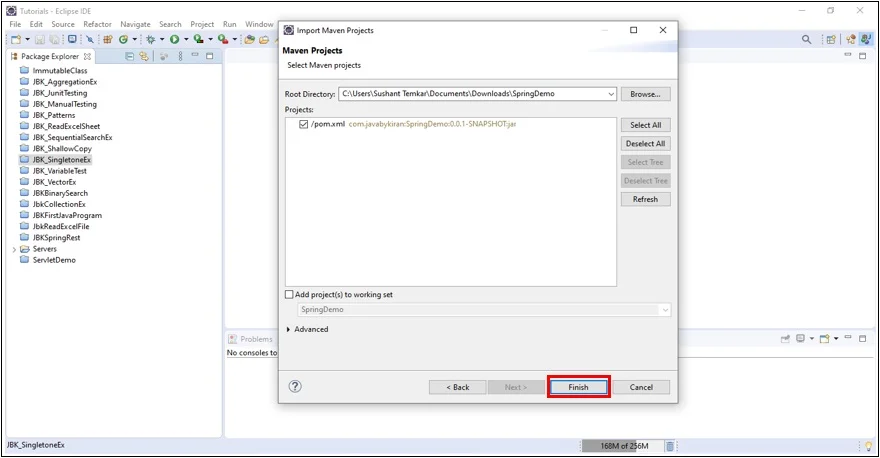880x458 pixels.
Task: Click the Coverage launch icon
Action: pos(198,39)
